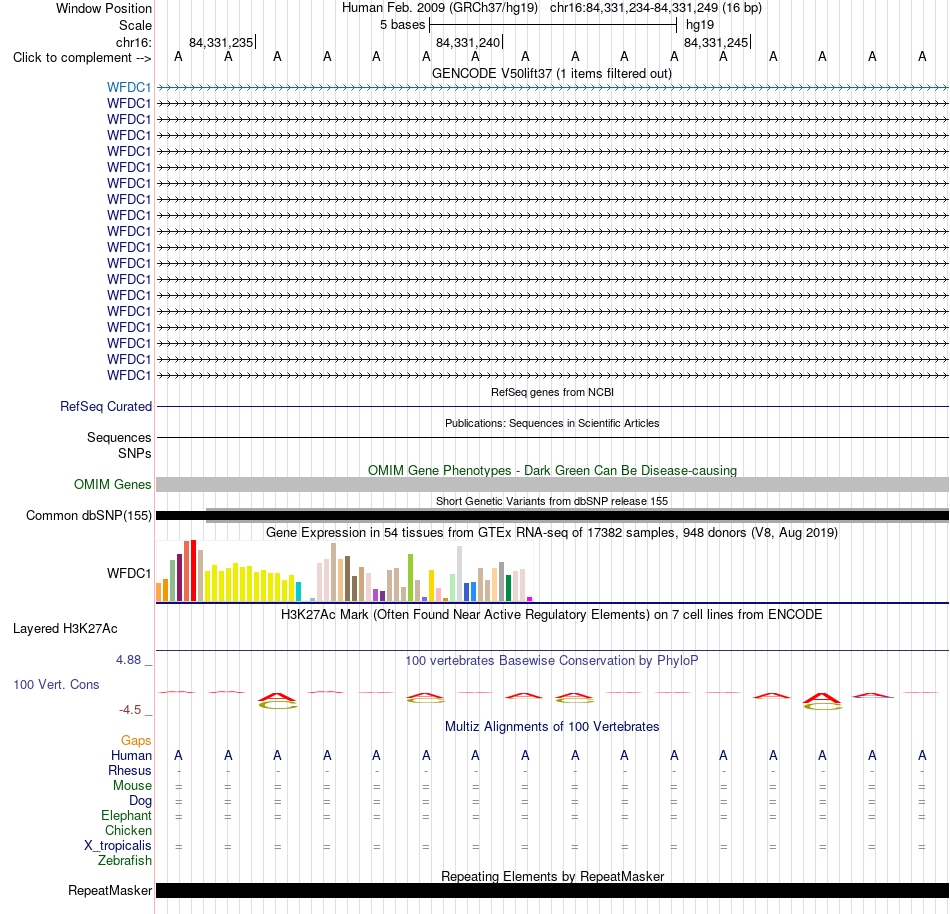Click the '5 bases' scale bar label

[x=402, y=25]
